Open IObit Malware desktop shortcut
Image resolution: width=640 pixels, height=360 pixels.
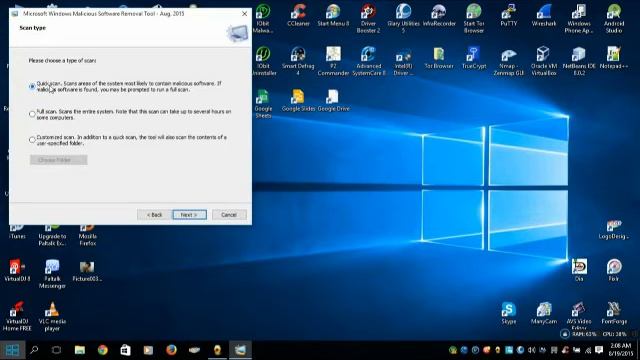tap(263, 19)
